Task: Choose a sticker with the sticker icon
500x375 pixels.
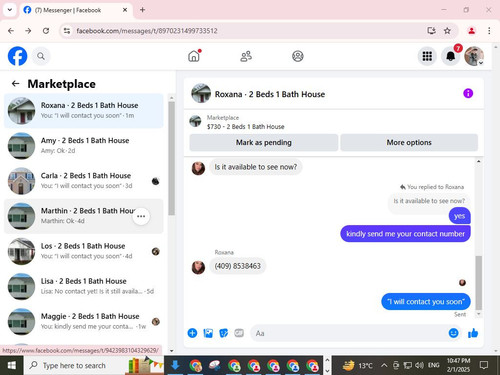Action: point(224,333)
